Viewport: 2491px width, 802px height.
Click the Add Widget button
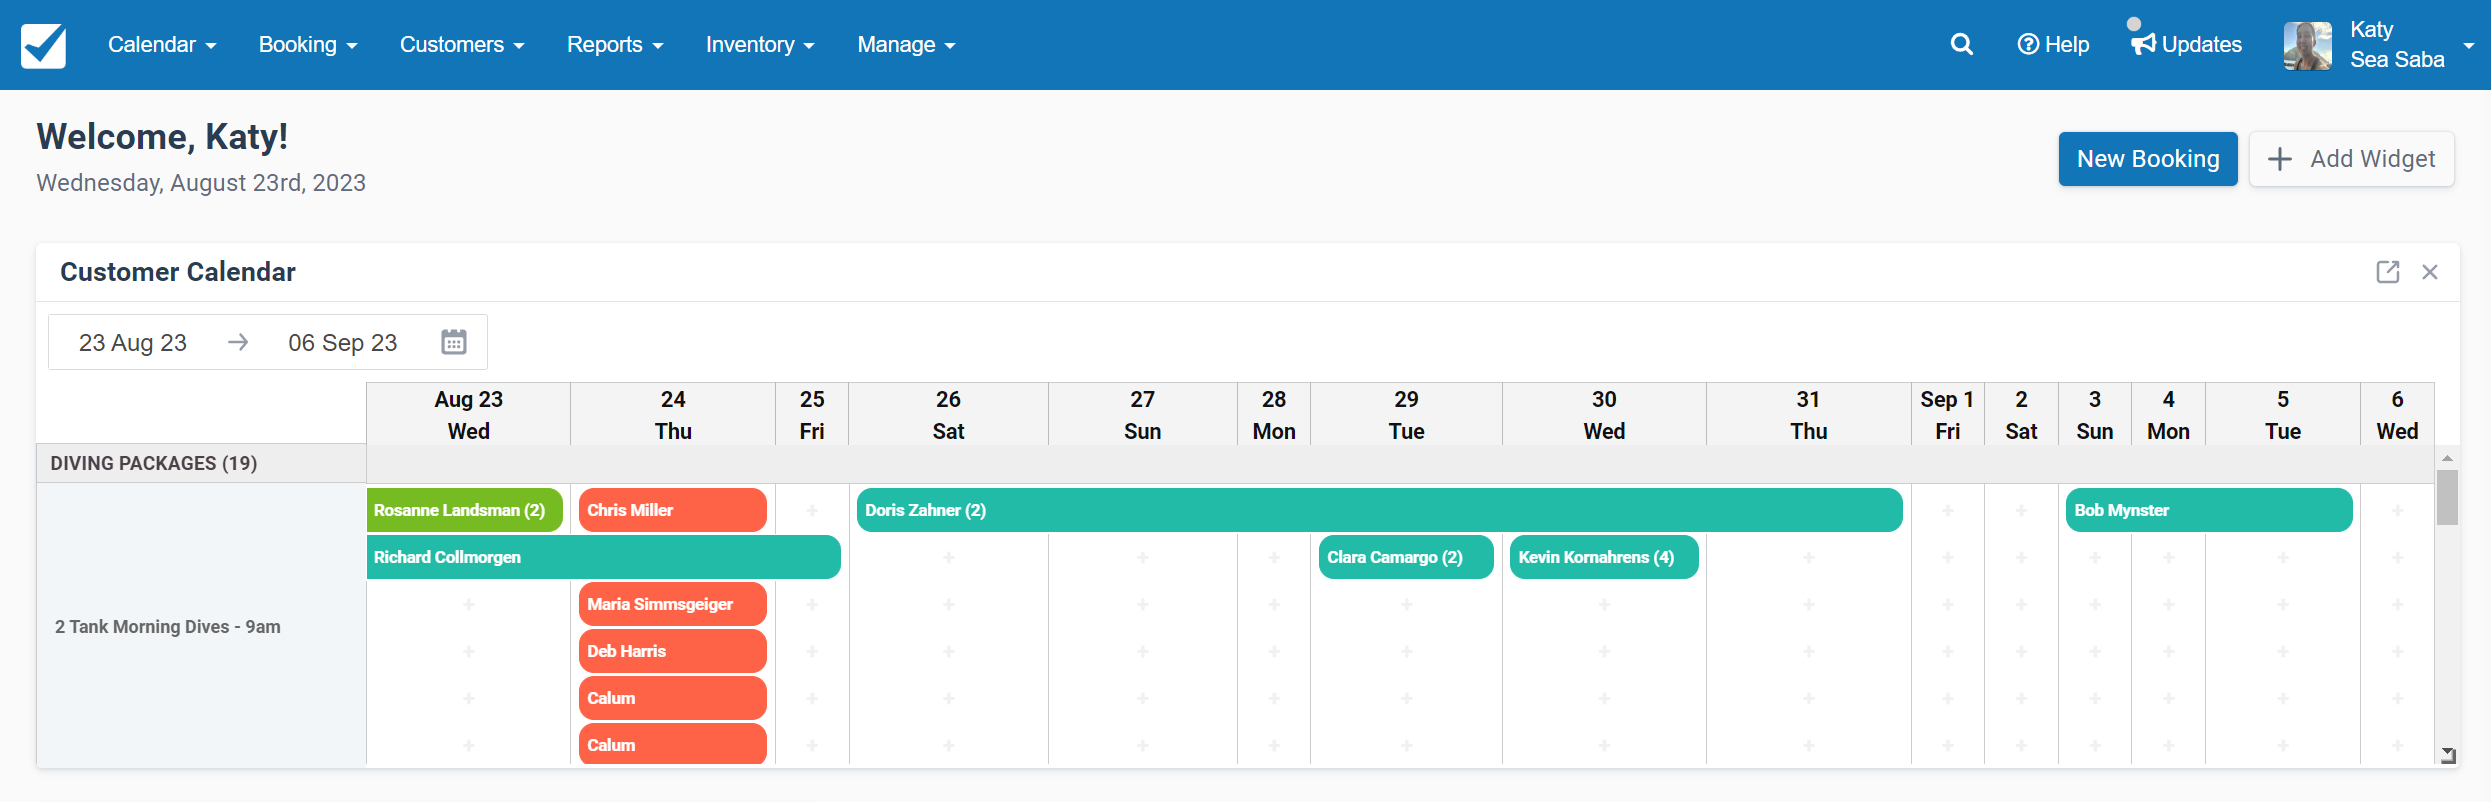tap(2351, 159)
